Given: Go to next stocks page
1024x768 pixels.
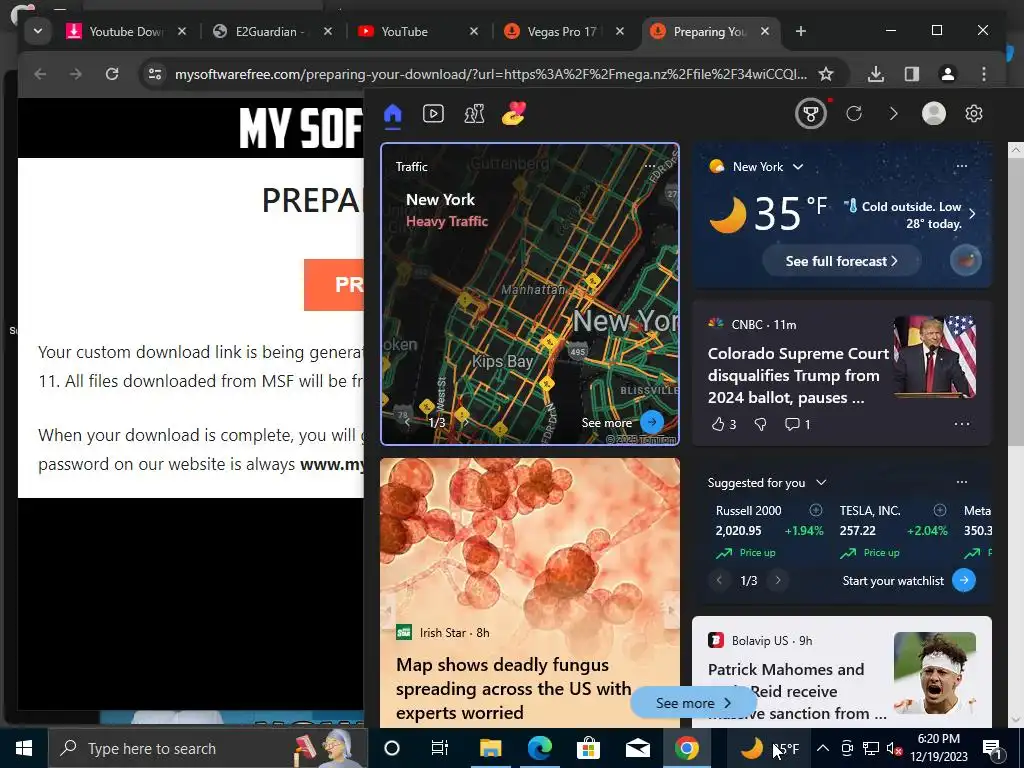Looking at the screenshot, I should [x=778, y=580].
